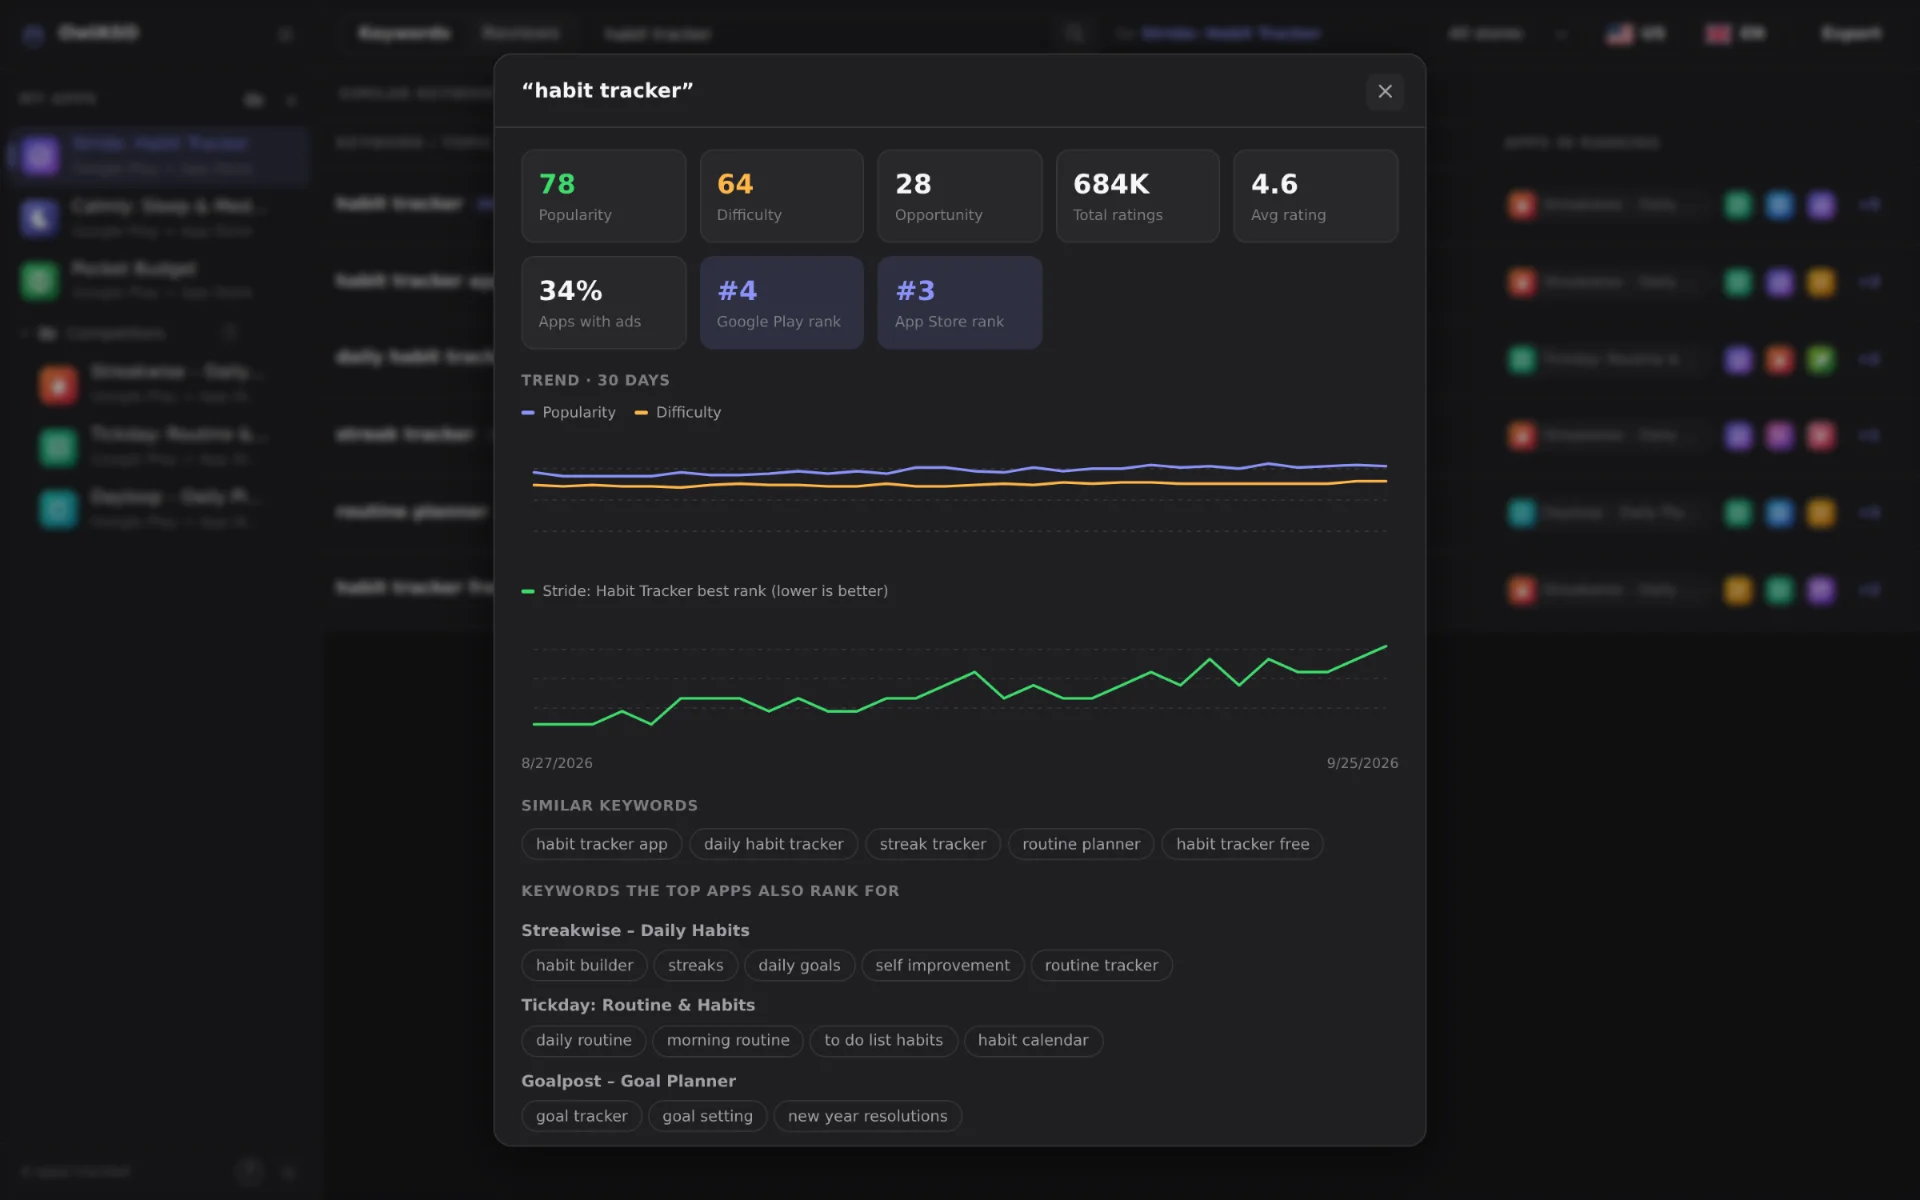
Task: Click the Export button in the top bar
Action: pyautogui.click(x=1851, y=33)
